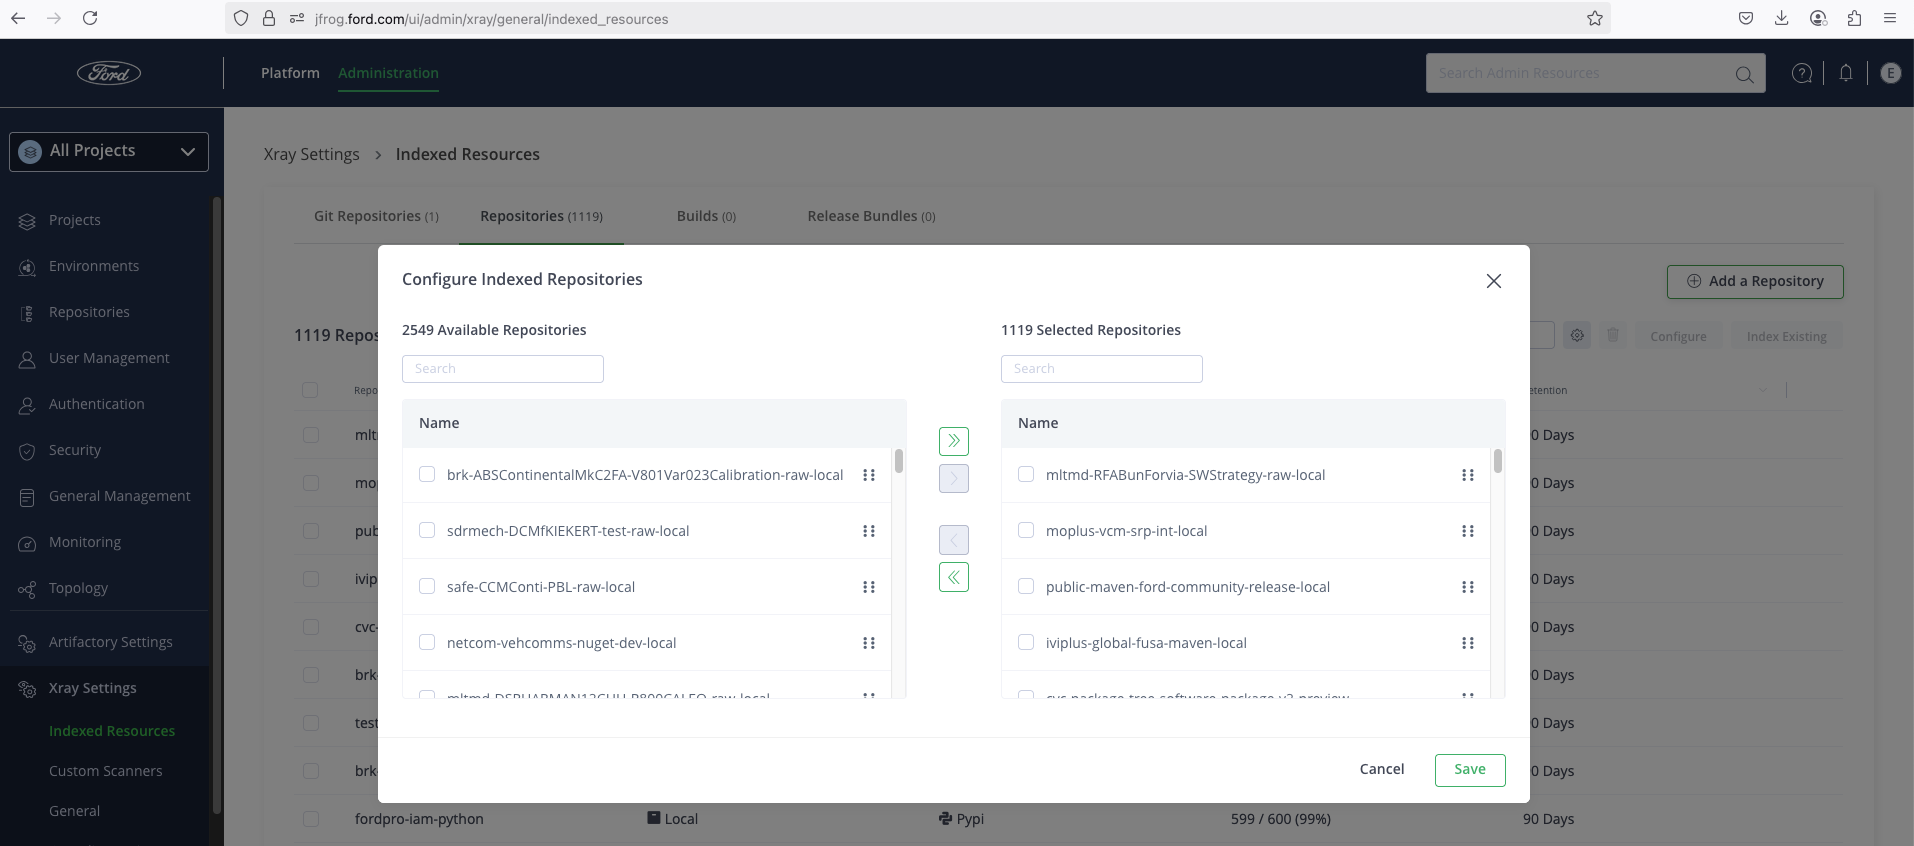Click the selected repositories list scrollbar

pos(1497,461)
